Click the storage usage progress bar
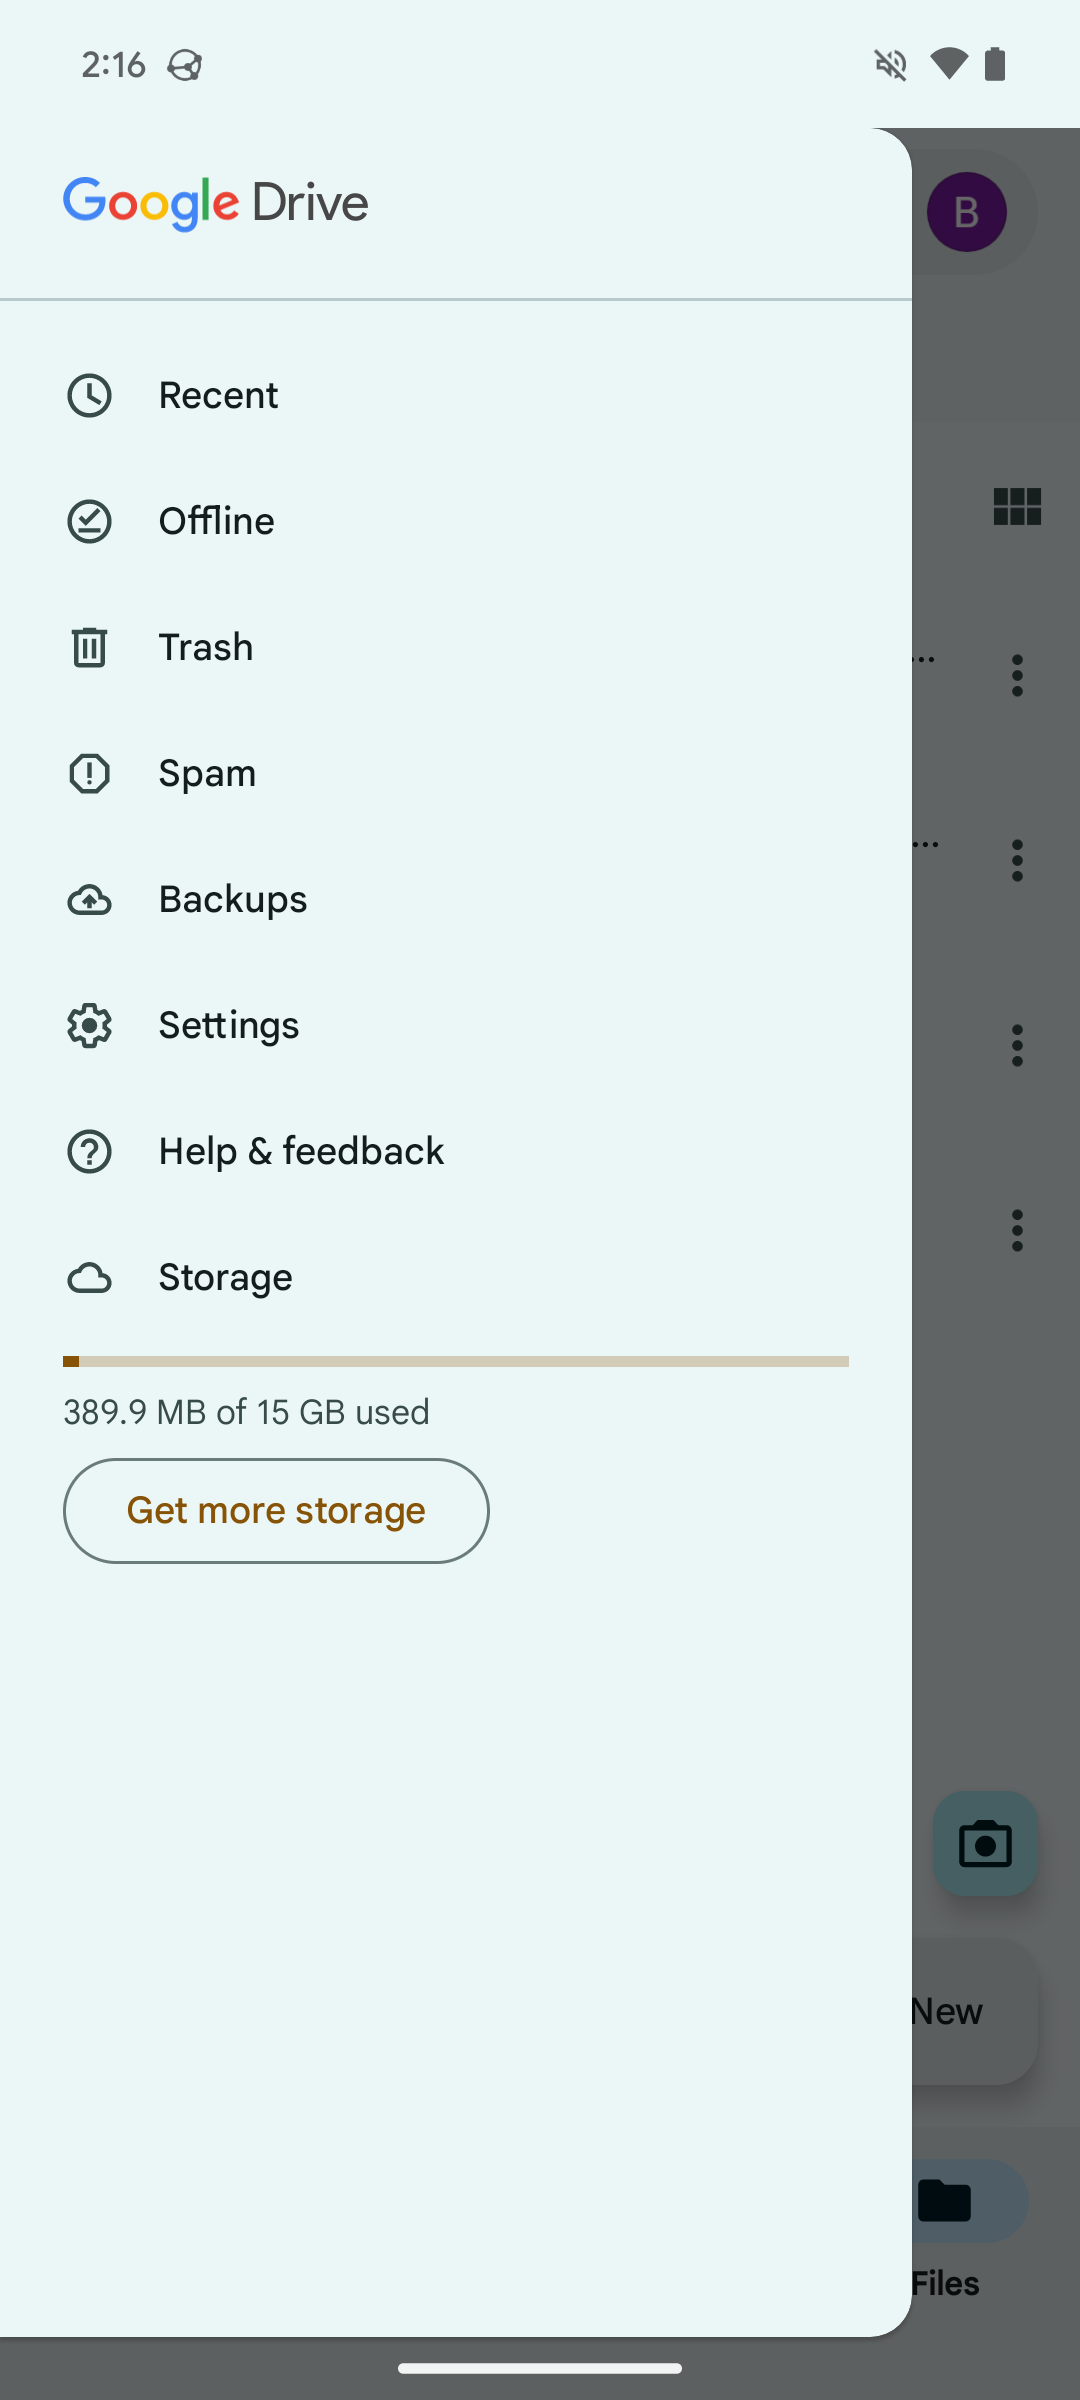This screenshot has height=2400, width=1080. coord(456,1361)
